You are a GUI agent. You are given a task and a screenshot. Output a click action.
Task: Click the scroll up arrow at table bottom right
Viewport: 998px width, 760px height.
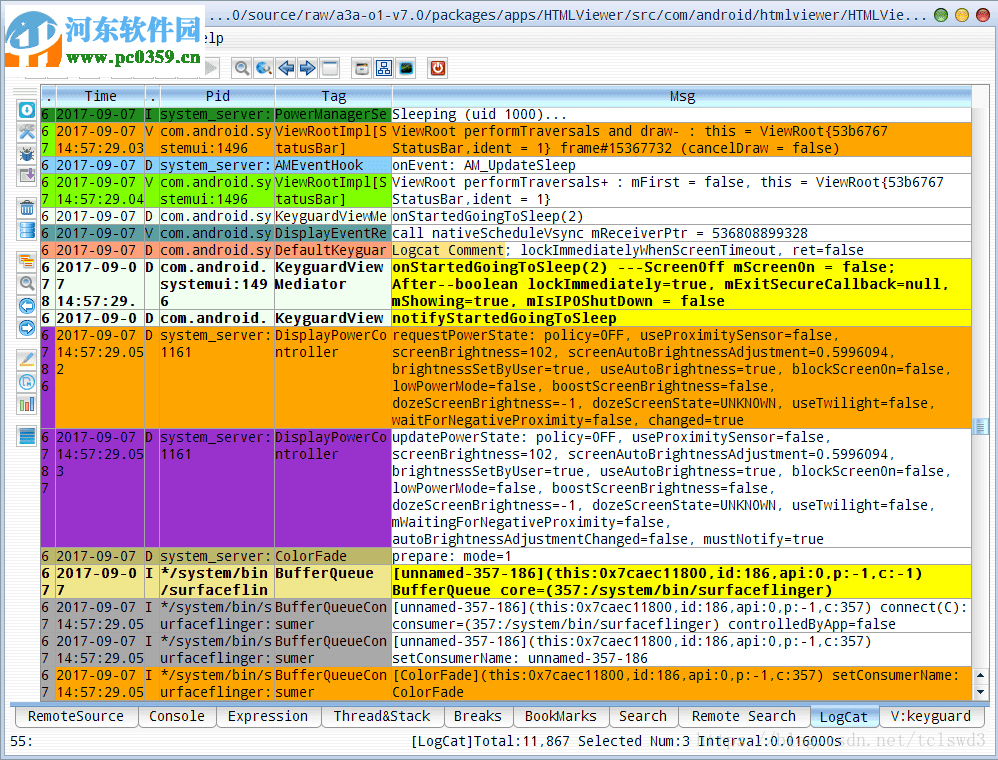[980, 675]
